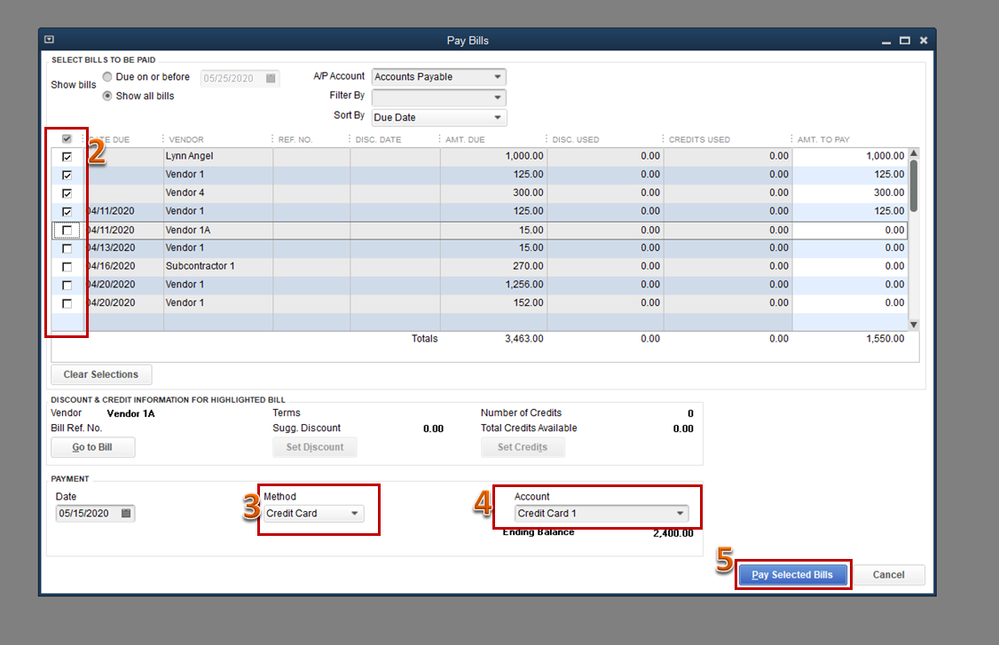The image size is (999, 645).
Task: Open the payment date calendar picker
Action: coord(126,513)
